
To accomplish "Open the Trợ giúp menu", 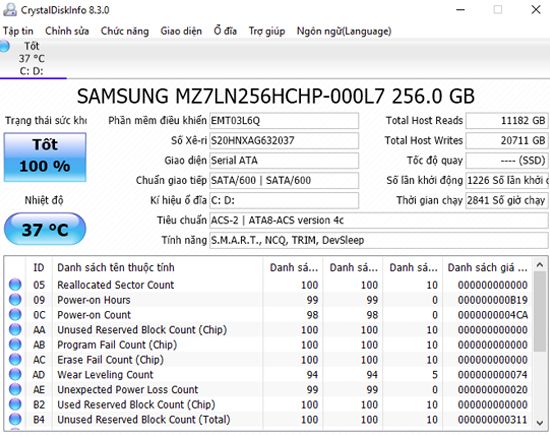I will click(x=267, y=31).
